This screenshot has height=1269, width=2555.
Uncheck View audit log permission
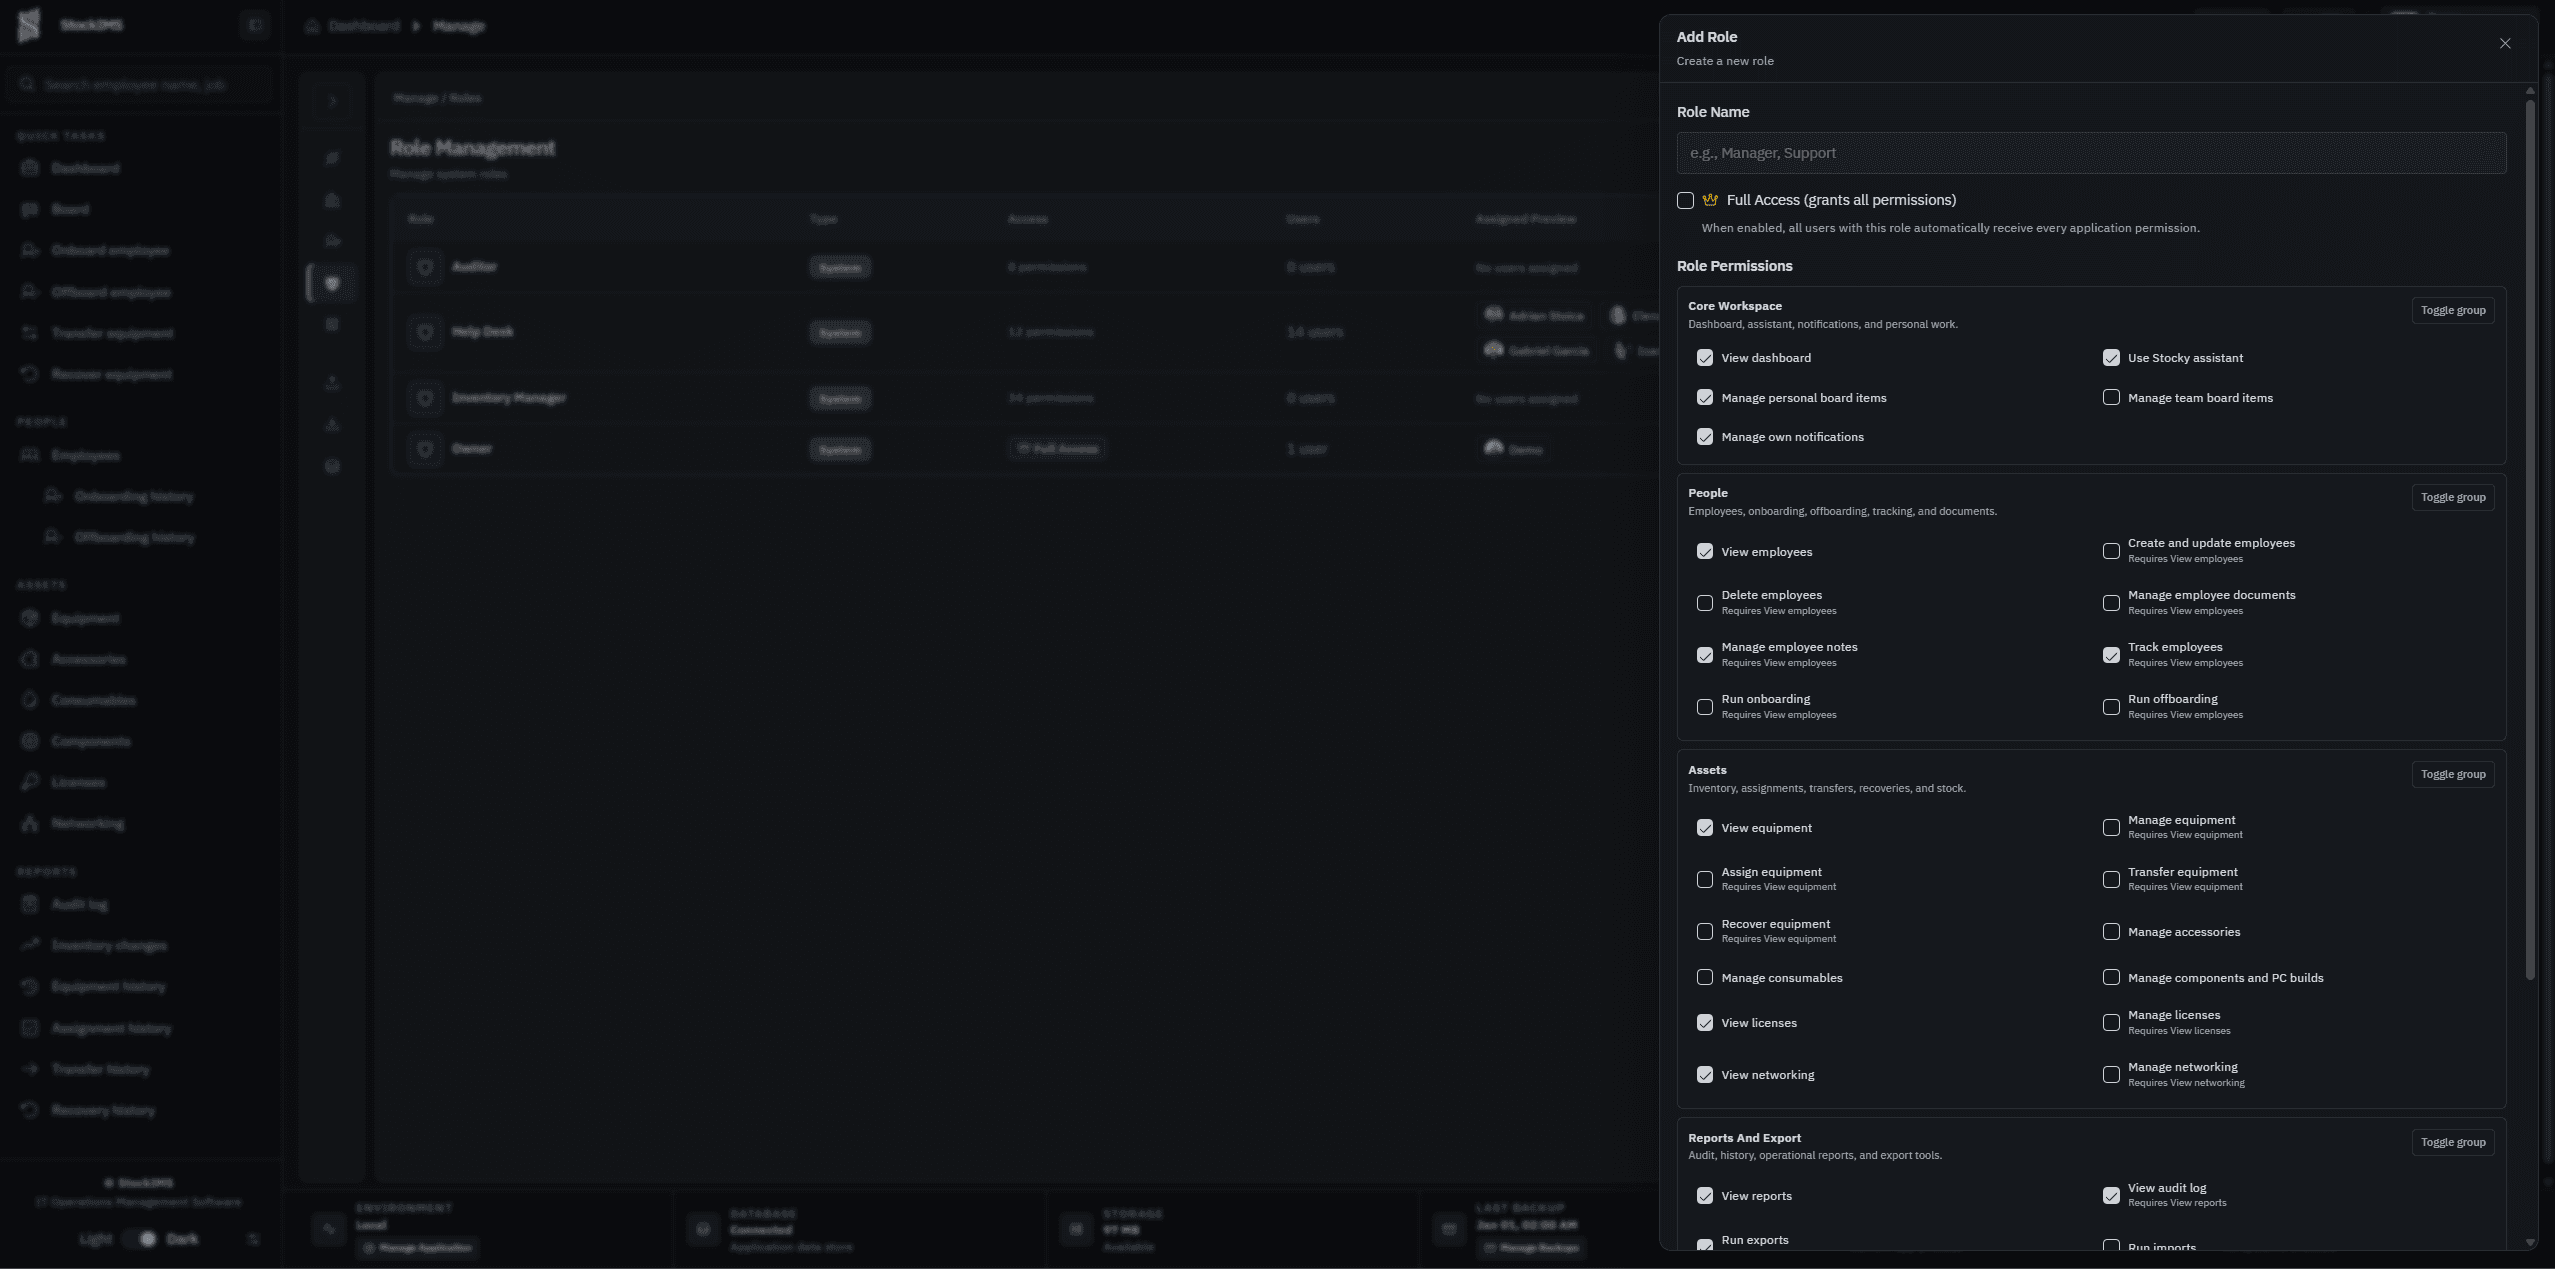tap(2110, 1196)
